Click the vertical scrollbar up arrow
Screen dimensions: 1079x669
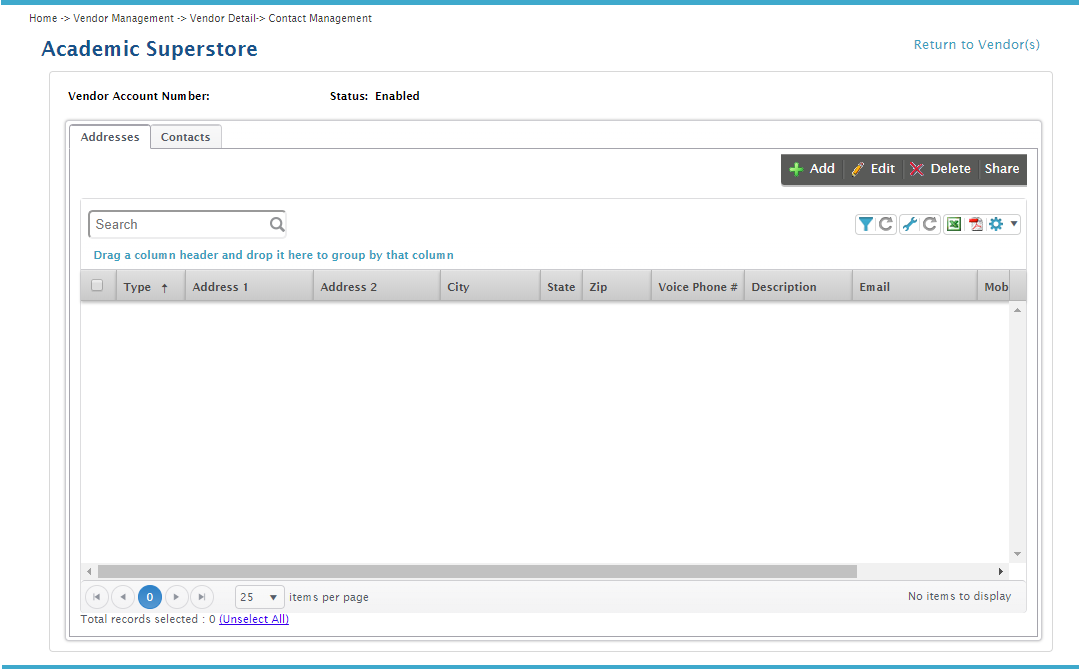1017,310
